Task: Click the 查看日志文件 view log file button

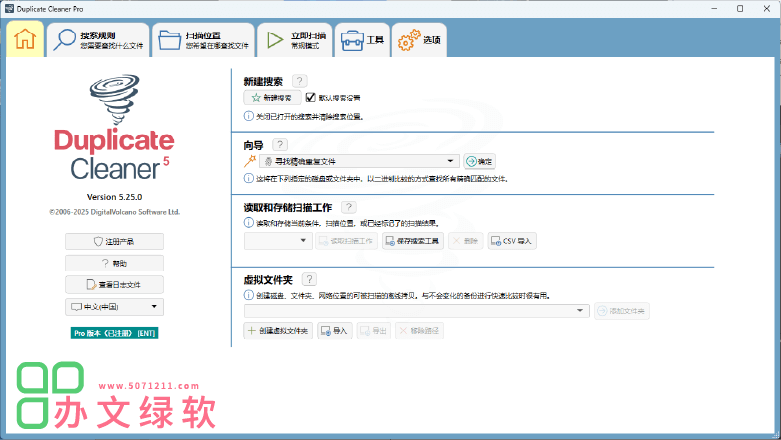Action: tap(114, 285)
